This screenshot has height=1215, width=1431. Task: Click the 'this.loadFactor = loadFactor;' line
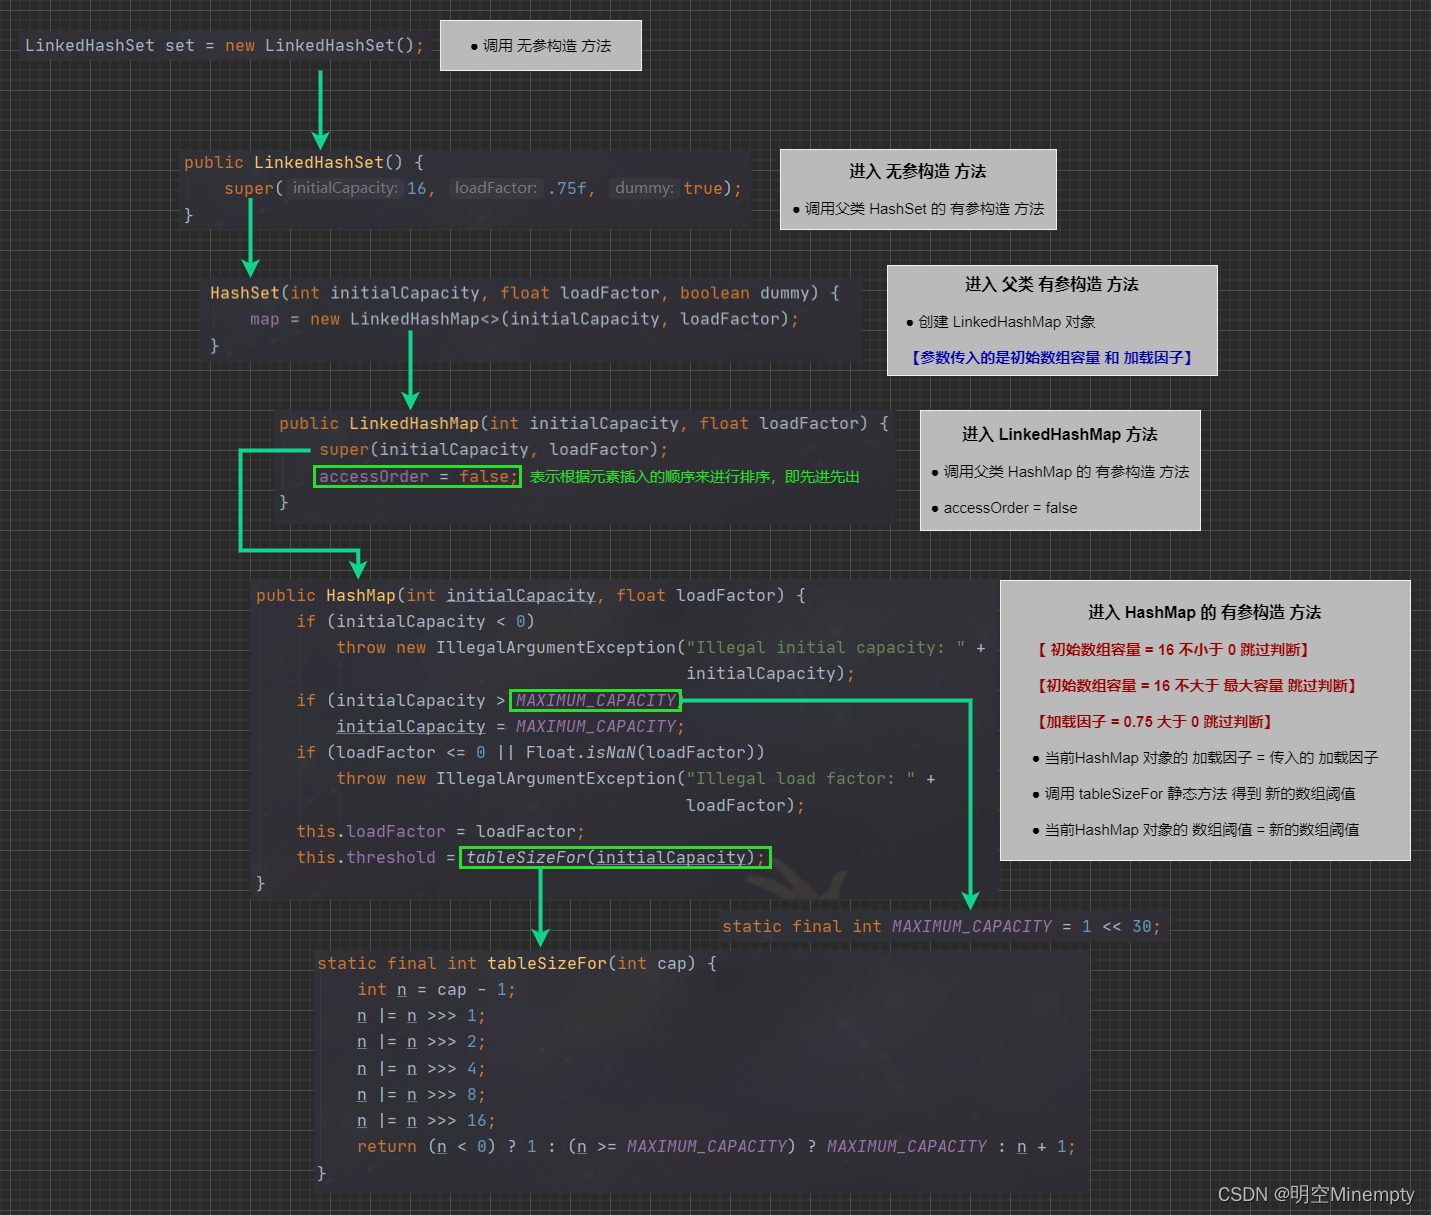pos(441,831)
